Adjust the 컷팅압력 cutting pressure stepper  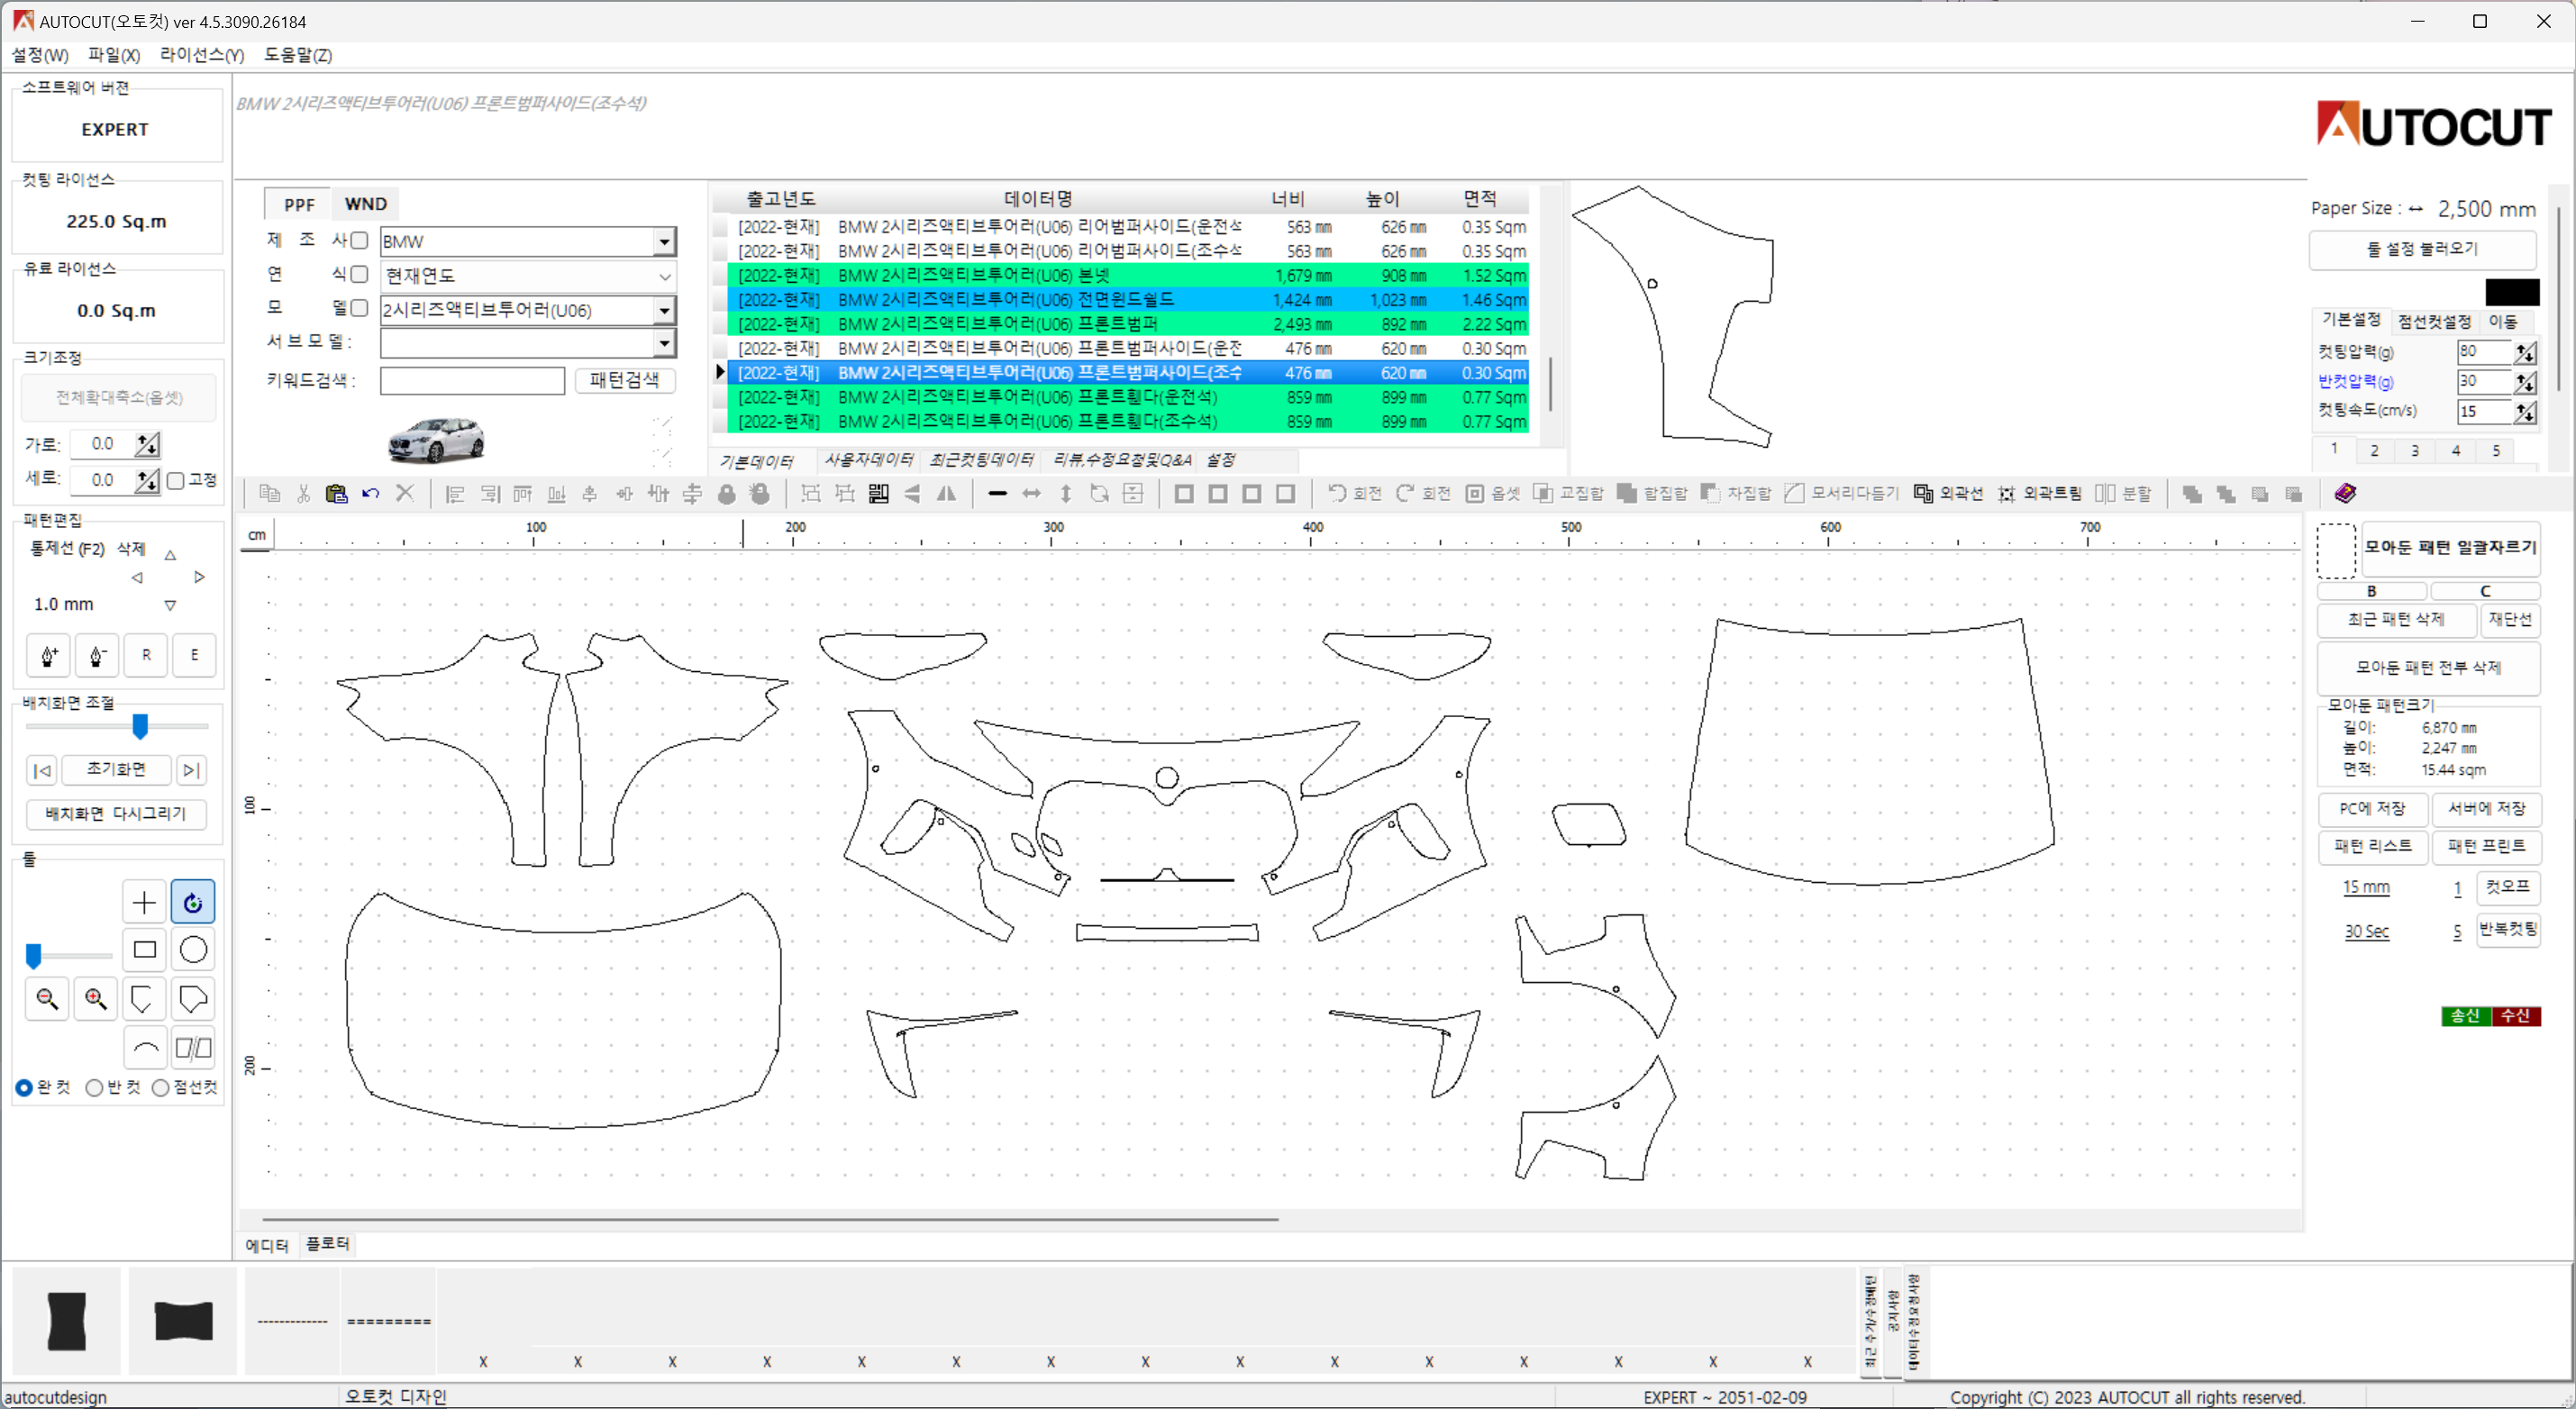[x=2525, y=352]
